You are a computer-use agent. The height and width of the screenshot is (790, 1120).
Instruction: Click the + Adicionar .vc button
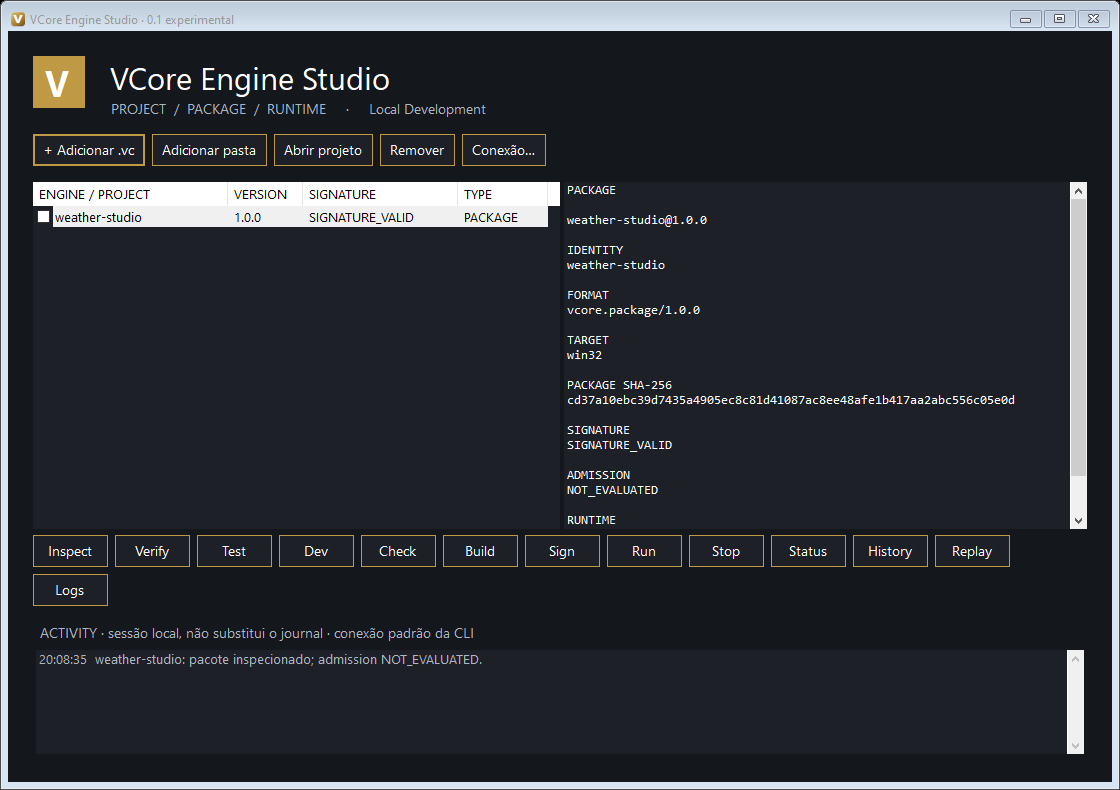(89, 150)
